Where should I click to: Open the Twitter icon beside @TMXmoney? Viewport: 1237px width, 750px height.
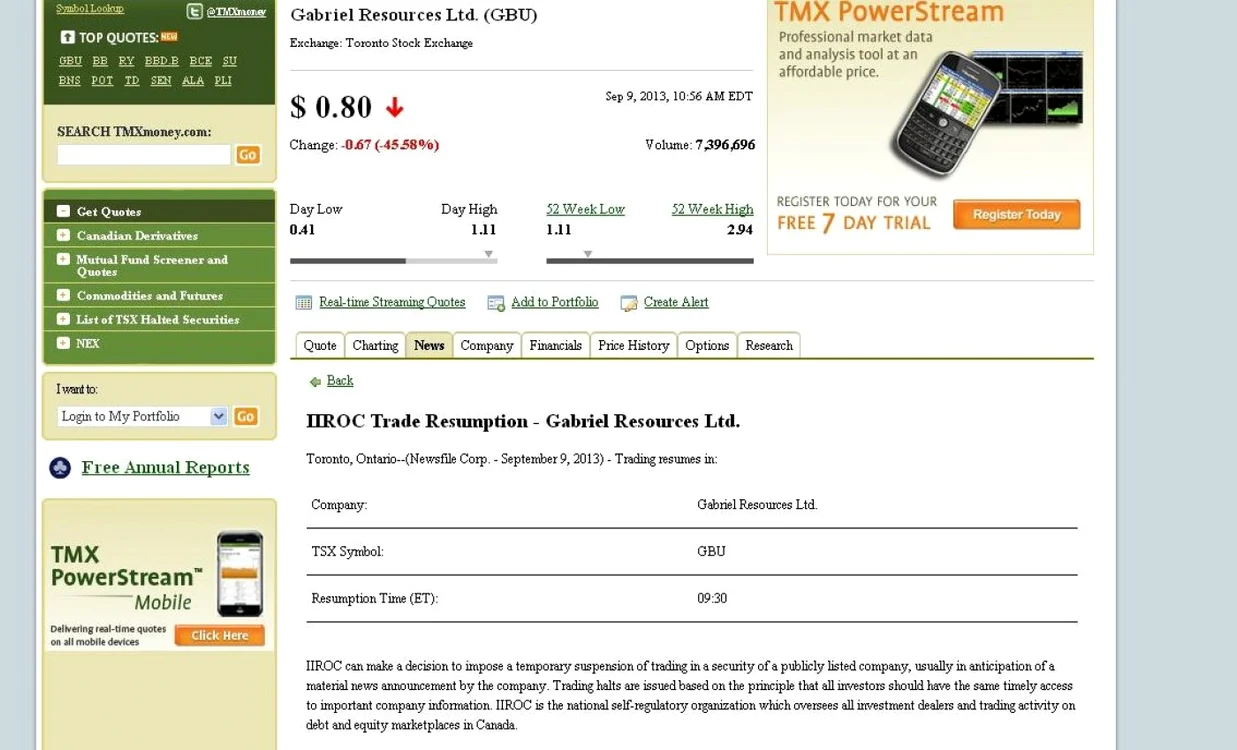[194, 11]
